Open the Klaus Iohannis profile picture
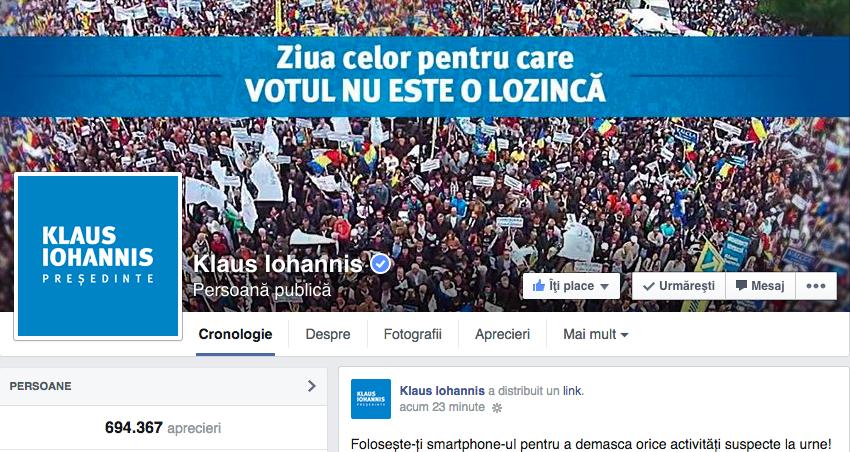This screenshot has height=452, width=850. [x=98, y=256]
